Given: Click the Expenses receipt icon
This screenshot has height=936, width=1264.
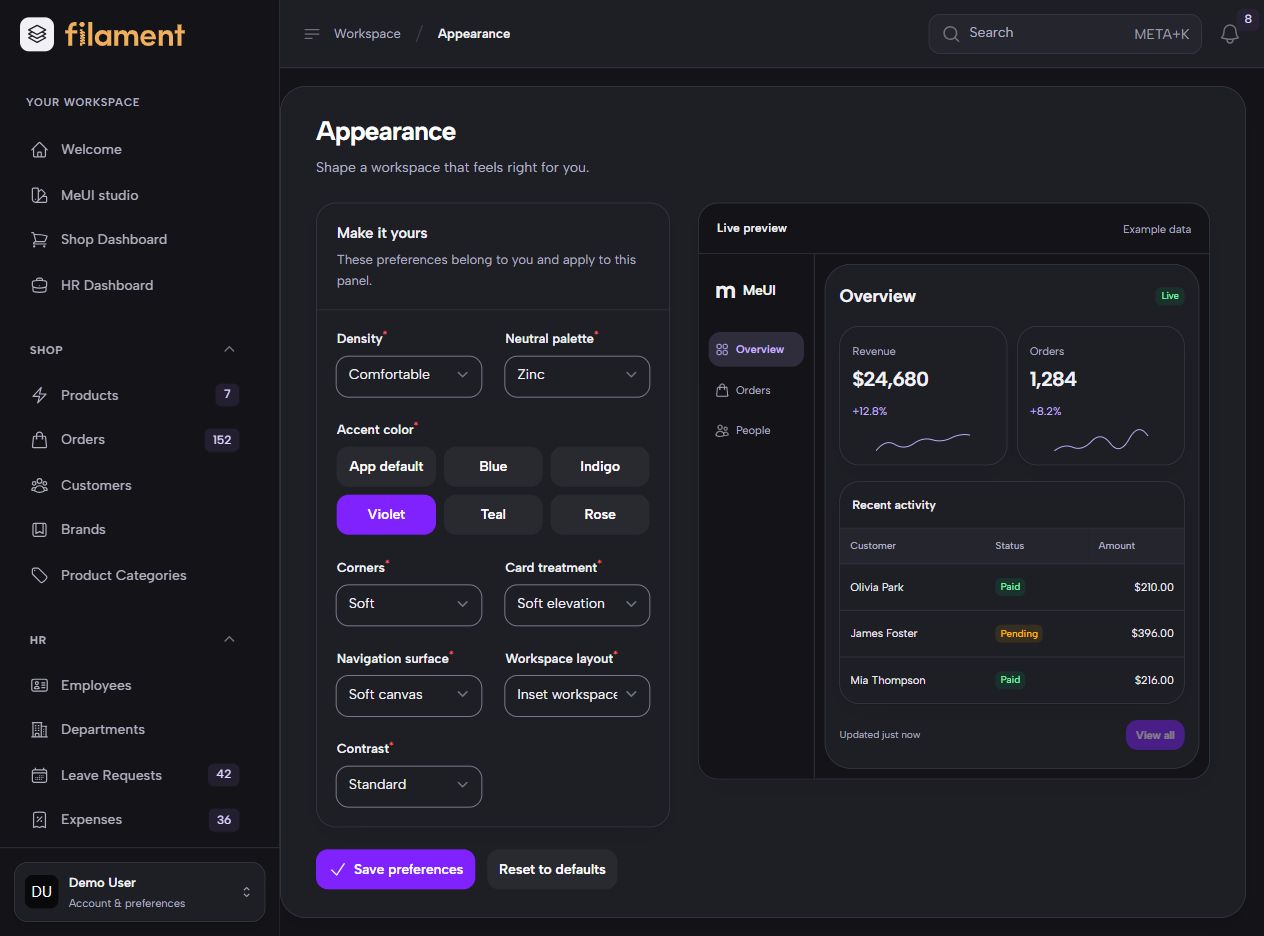Looking at the screenshot, I should pyautogui.click(x=40, y=820).
